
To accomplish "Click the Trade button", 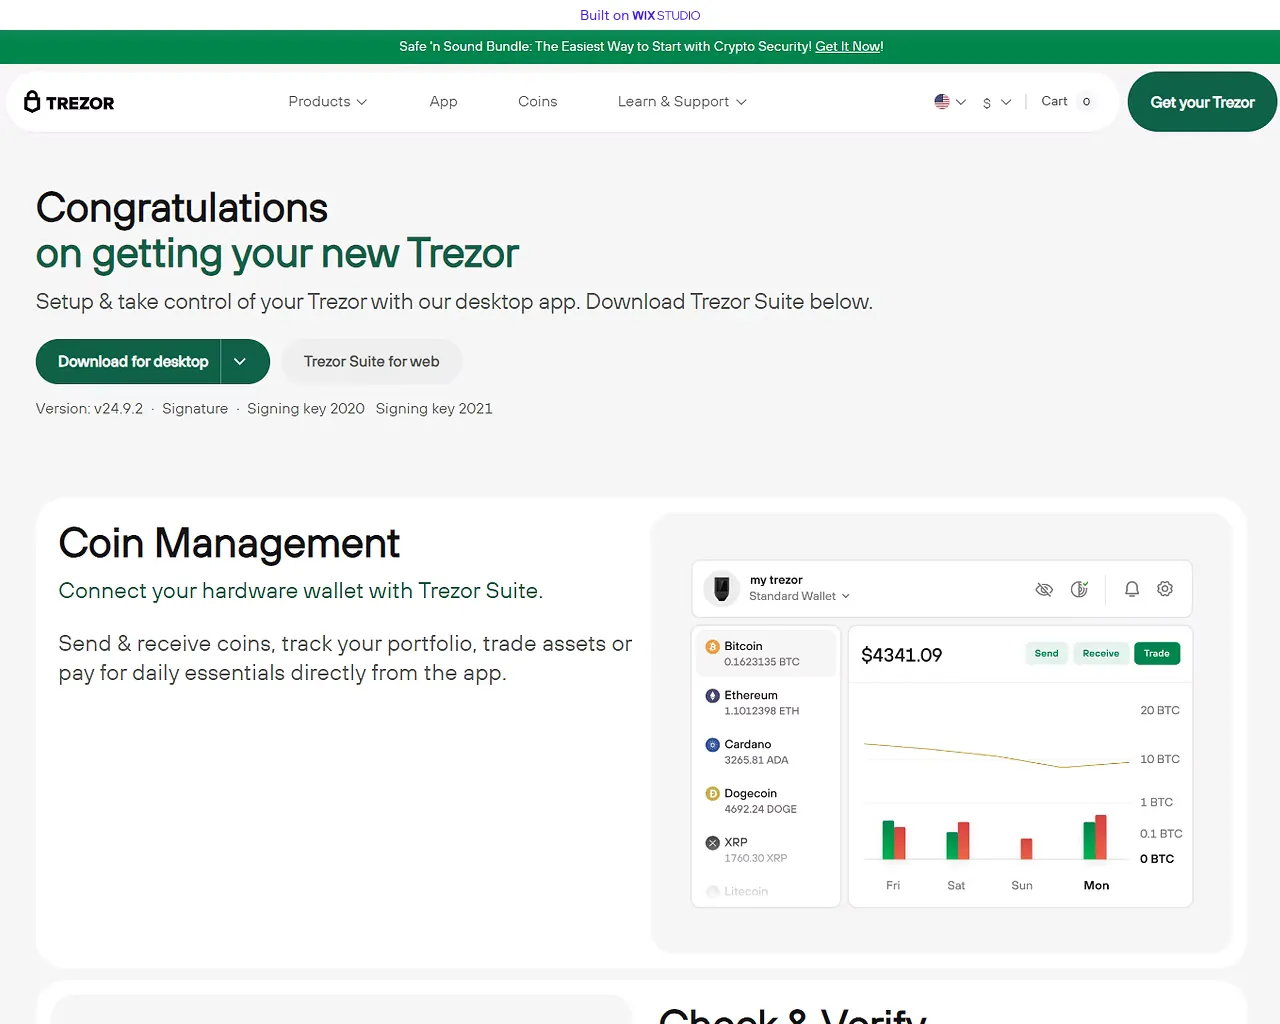I will pos(1157,653).
